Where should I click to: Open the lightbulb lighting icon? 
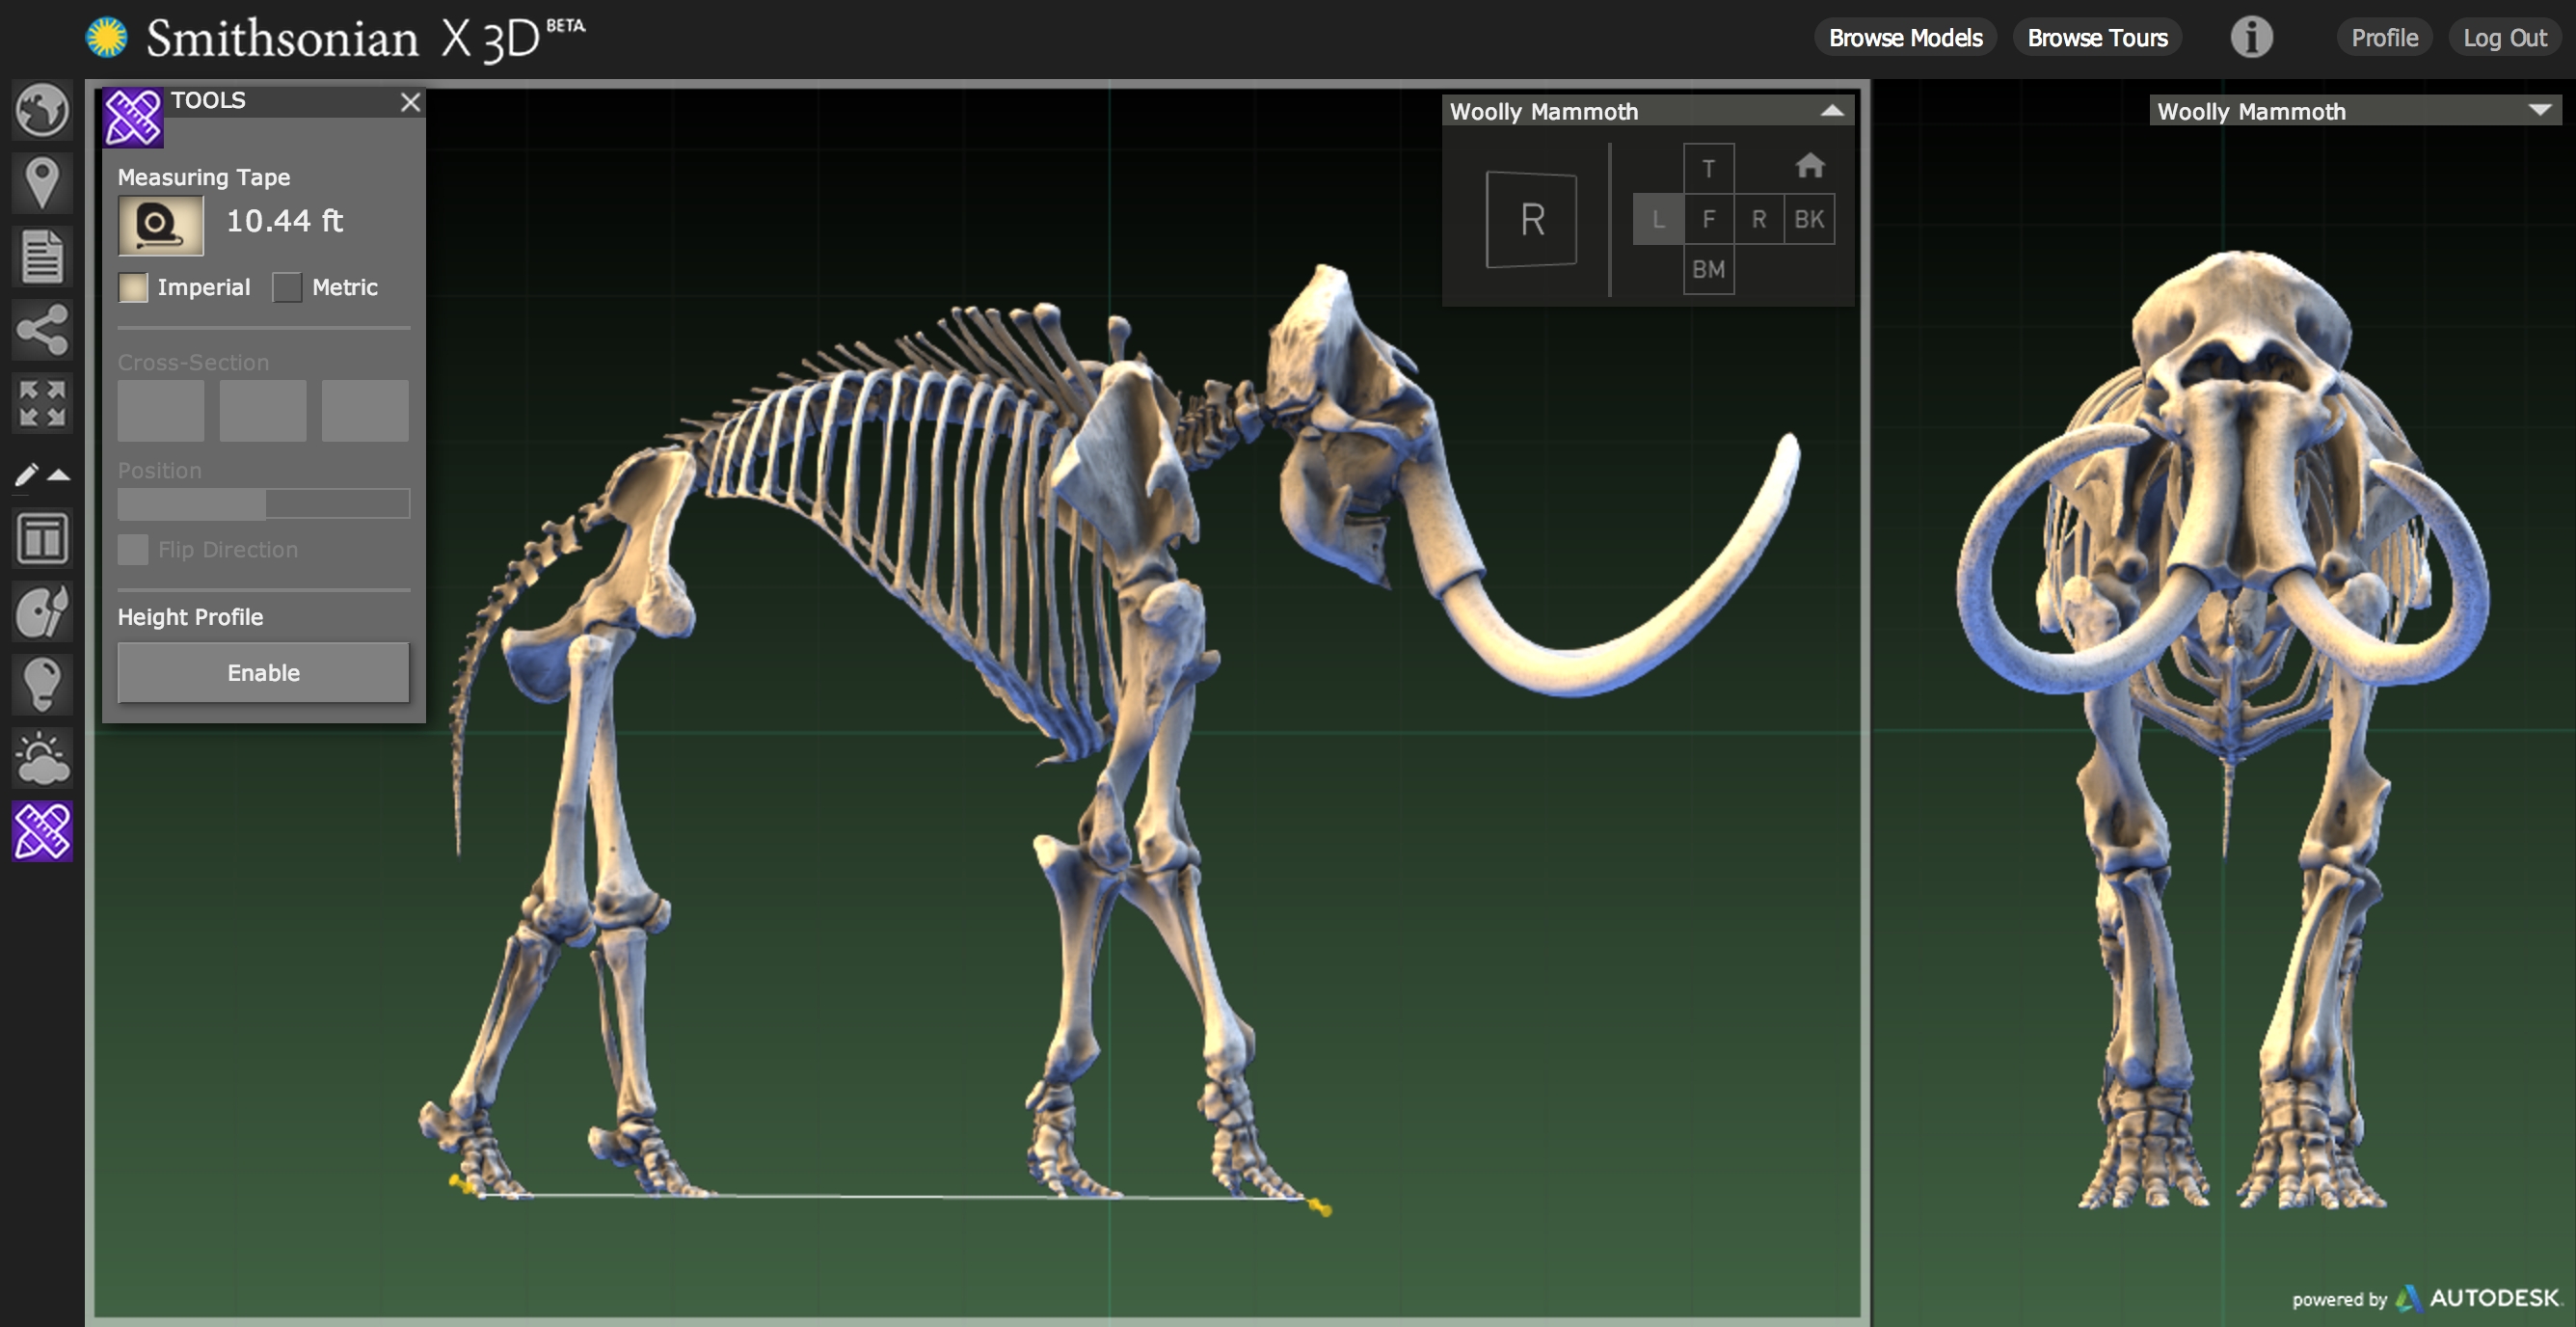tap(42, 685)
